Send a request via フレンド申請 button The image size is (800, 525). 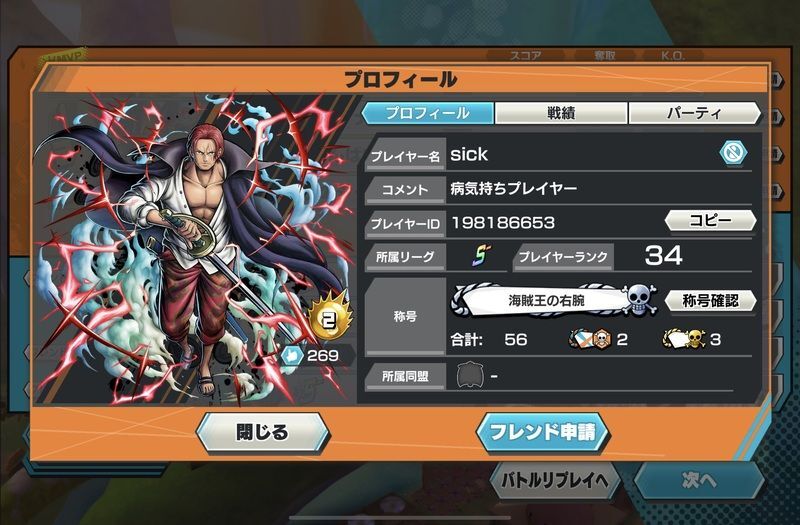543,433
